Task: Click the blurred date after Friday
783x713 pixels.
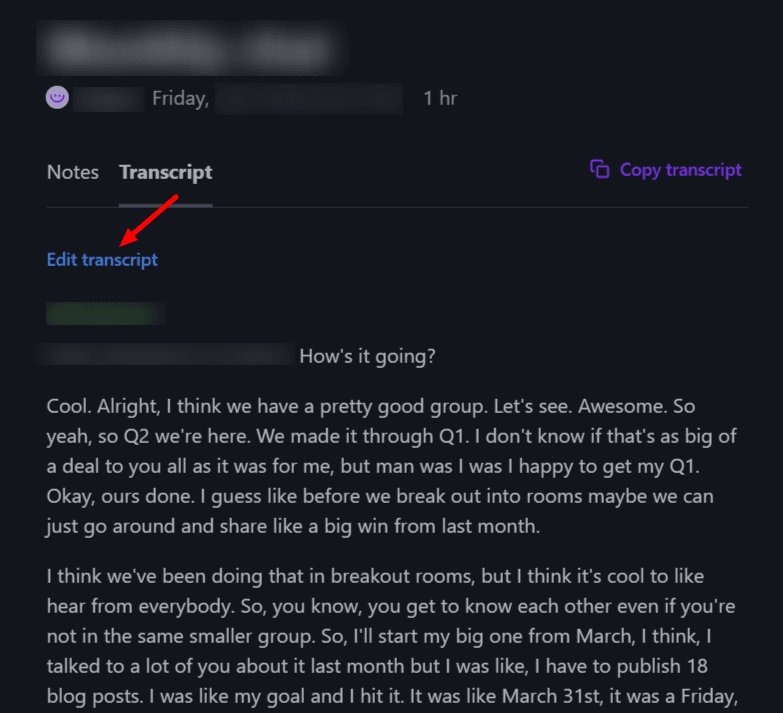Action: click(x=309, y=99)
